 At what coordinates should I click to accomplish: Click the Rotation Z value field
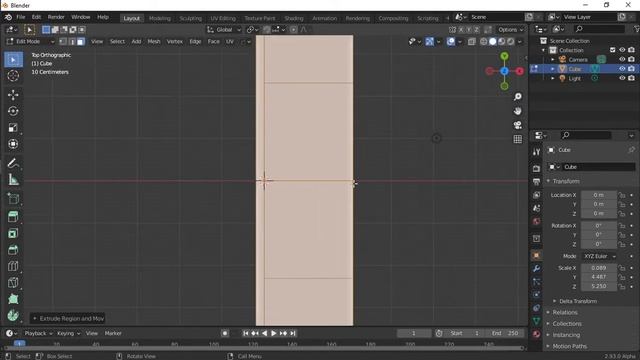point(599,244)
